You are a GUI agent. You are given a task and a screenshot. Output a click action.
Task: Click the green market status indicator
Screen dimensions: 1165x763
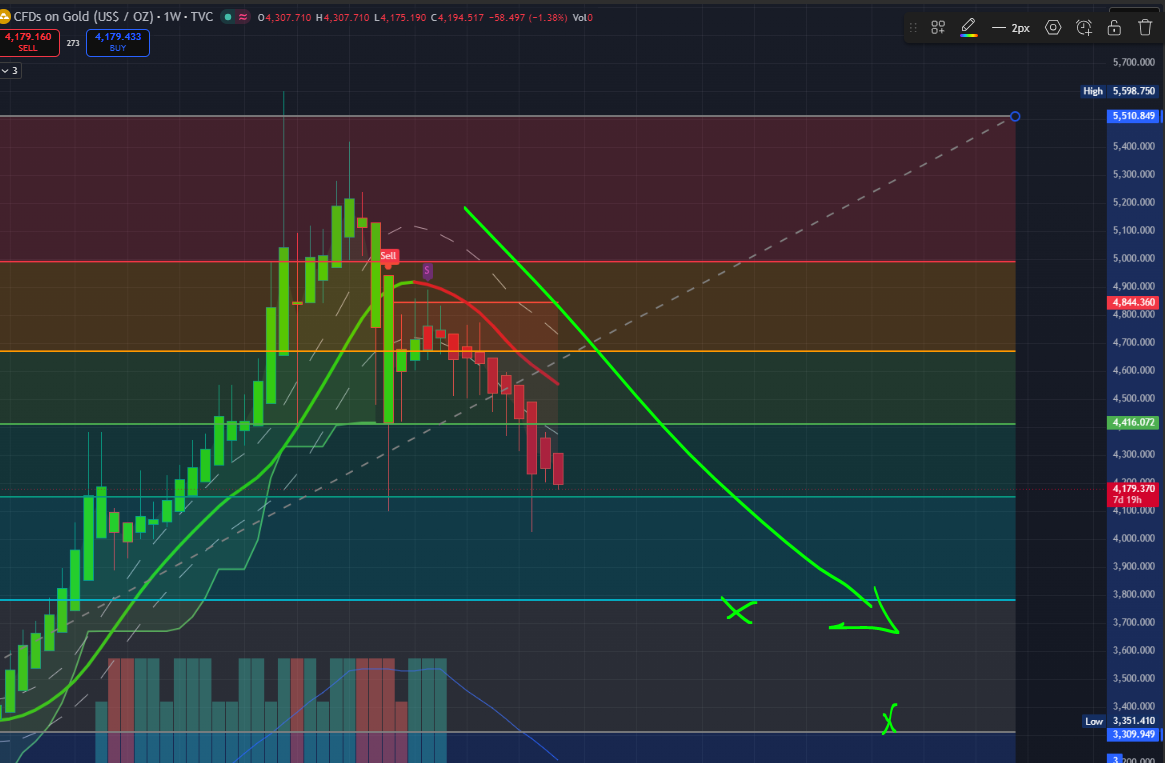click(227, 16)
